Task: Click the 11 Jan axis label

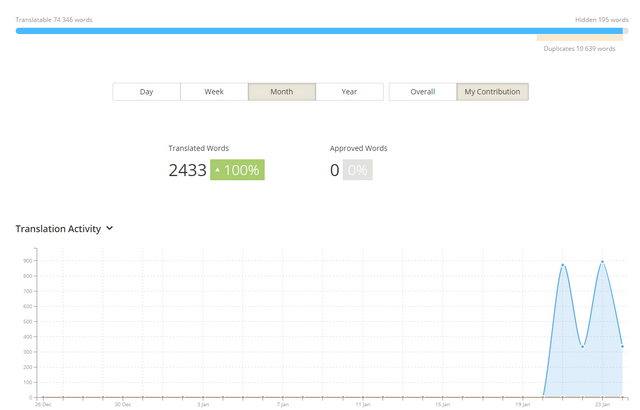Action: 363,404
